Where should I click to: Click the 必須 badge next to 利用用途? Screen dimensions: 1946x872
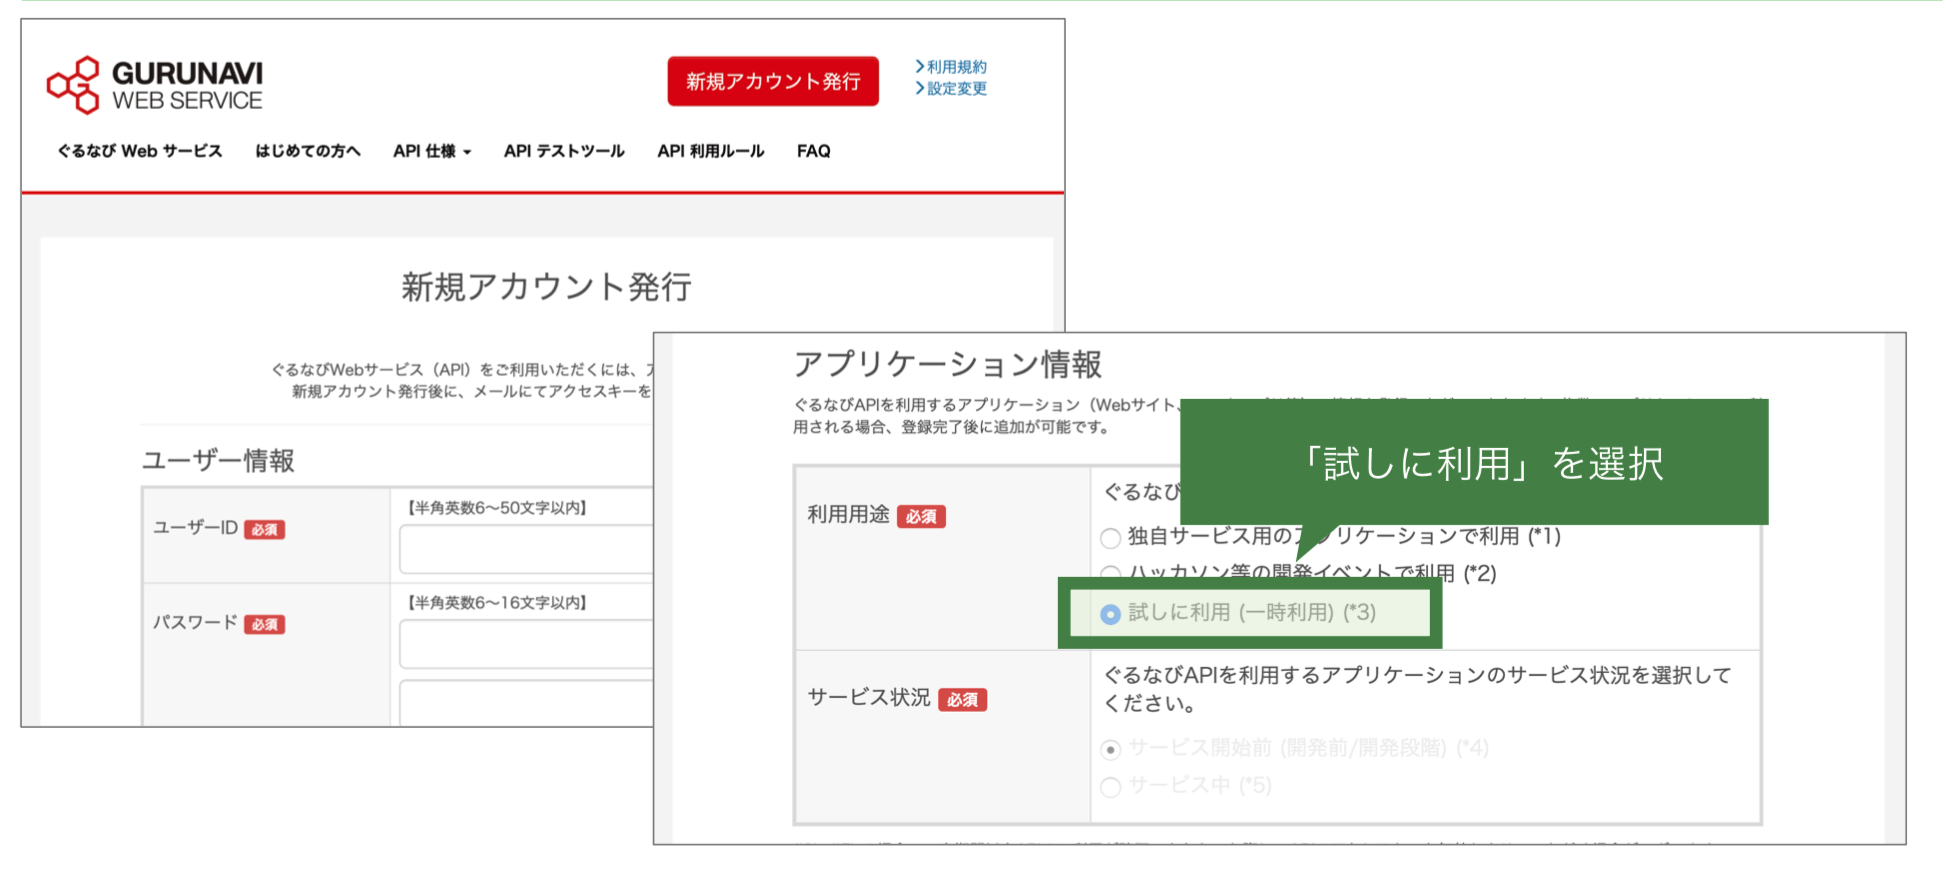921,517
